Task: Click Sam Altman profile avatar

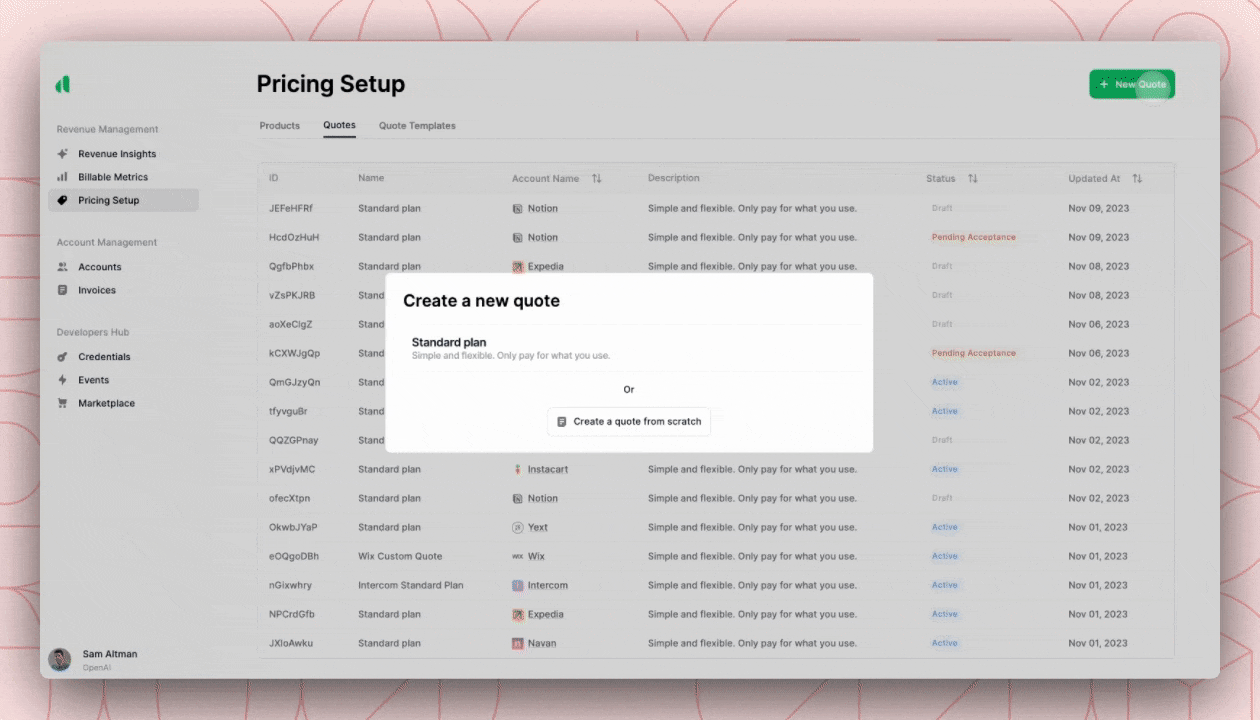Action: pyautogui.click(x=60, y=659)
